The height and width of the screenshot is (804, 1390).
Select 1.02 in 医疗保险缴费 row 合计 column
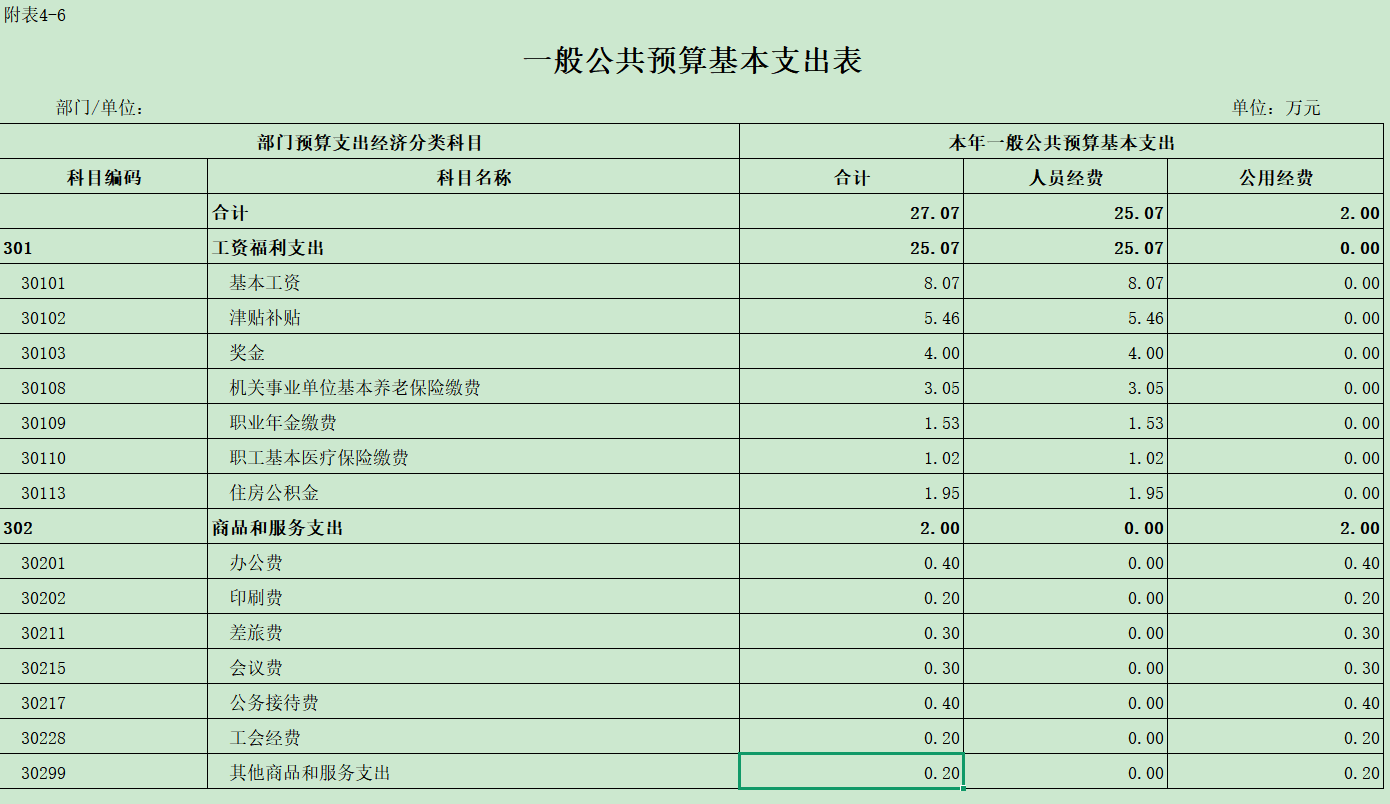point(852,457)
